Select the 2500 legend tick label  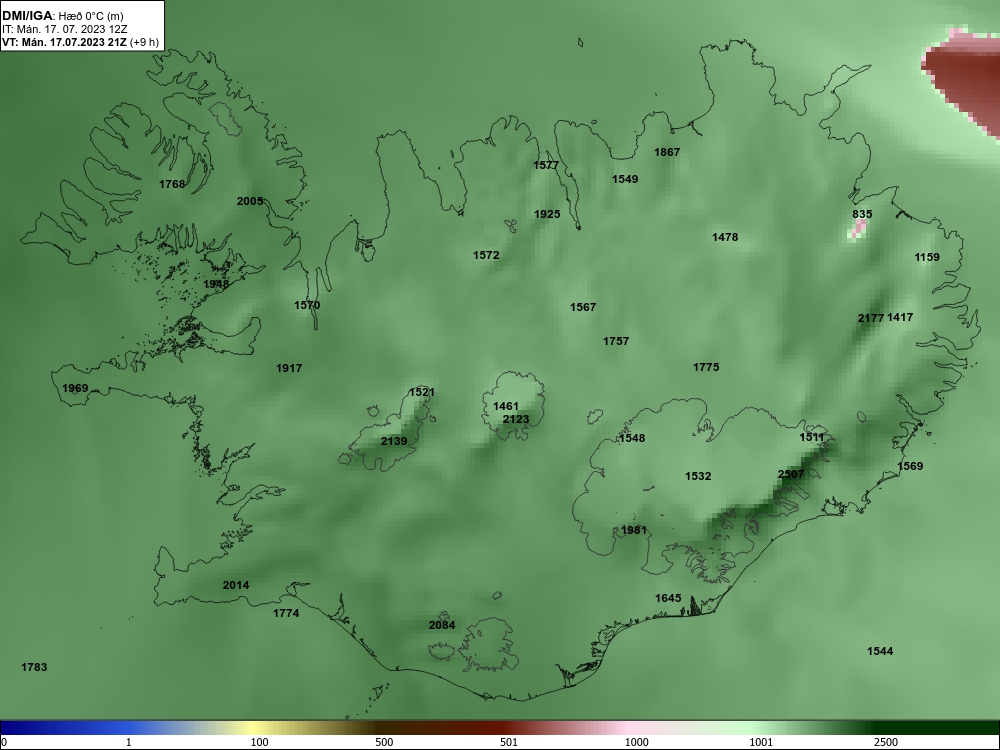886,742
